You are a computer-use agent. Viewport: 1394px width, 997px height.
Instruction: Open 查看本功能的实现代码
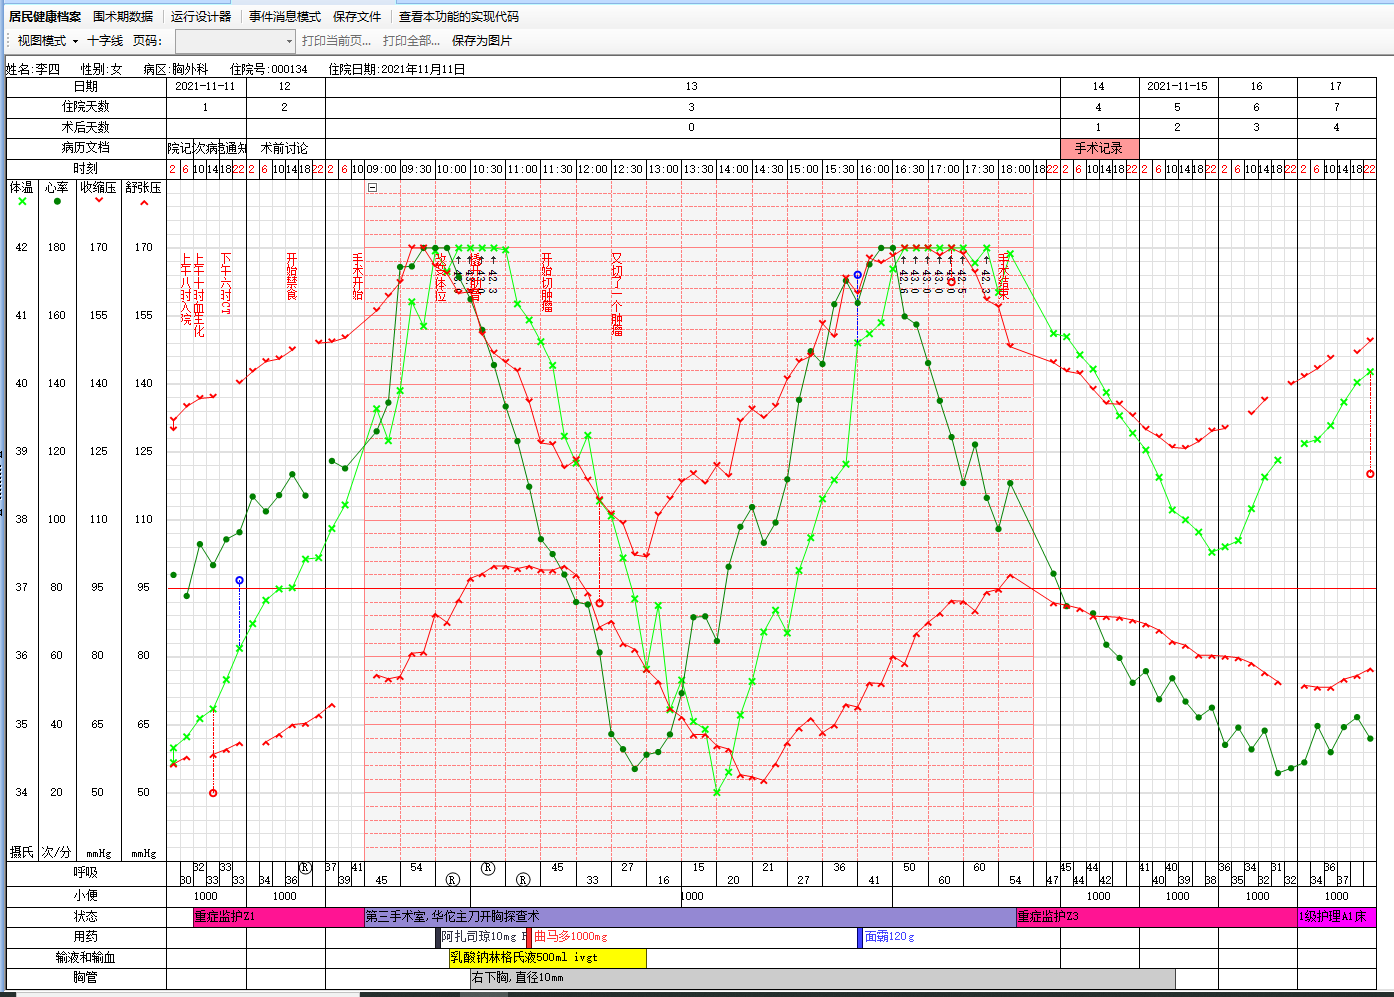[459, 17]
